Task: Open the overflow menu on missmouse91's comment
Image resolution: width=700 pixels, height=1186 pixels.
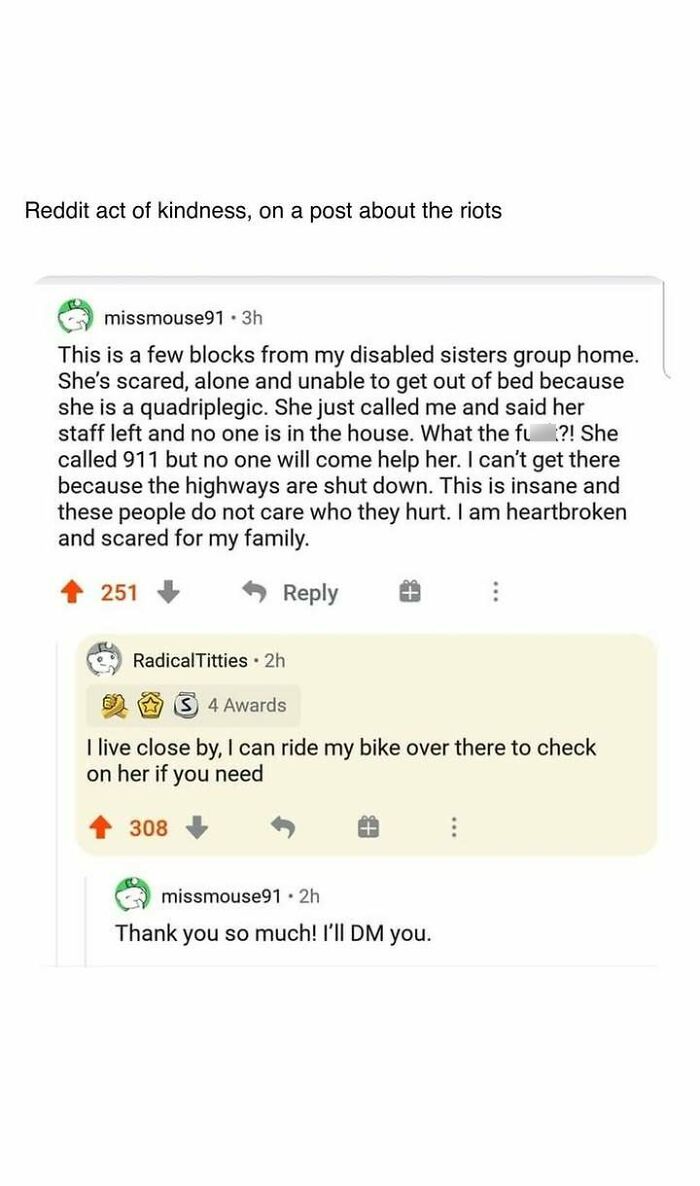Action: tap(494, 592)
